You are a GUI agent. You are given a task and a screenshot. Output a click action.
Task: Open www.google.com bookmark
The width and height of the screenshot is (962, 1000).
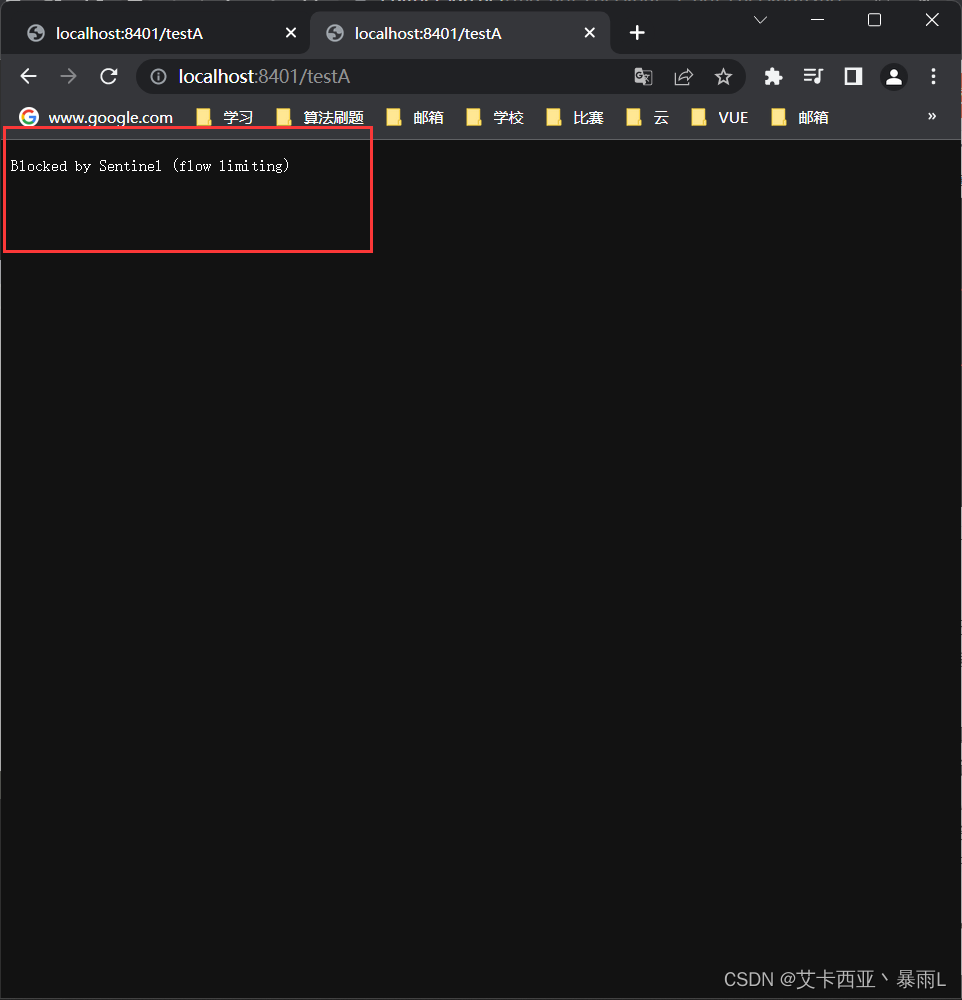pyautogui.click(x=96, y=117)
